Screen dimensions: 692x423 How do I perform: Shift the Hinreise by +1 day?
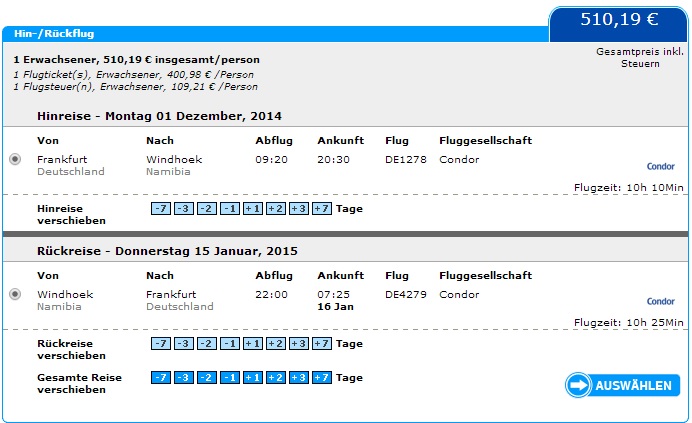click(252, 208)
